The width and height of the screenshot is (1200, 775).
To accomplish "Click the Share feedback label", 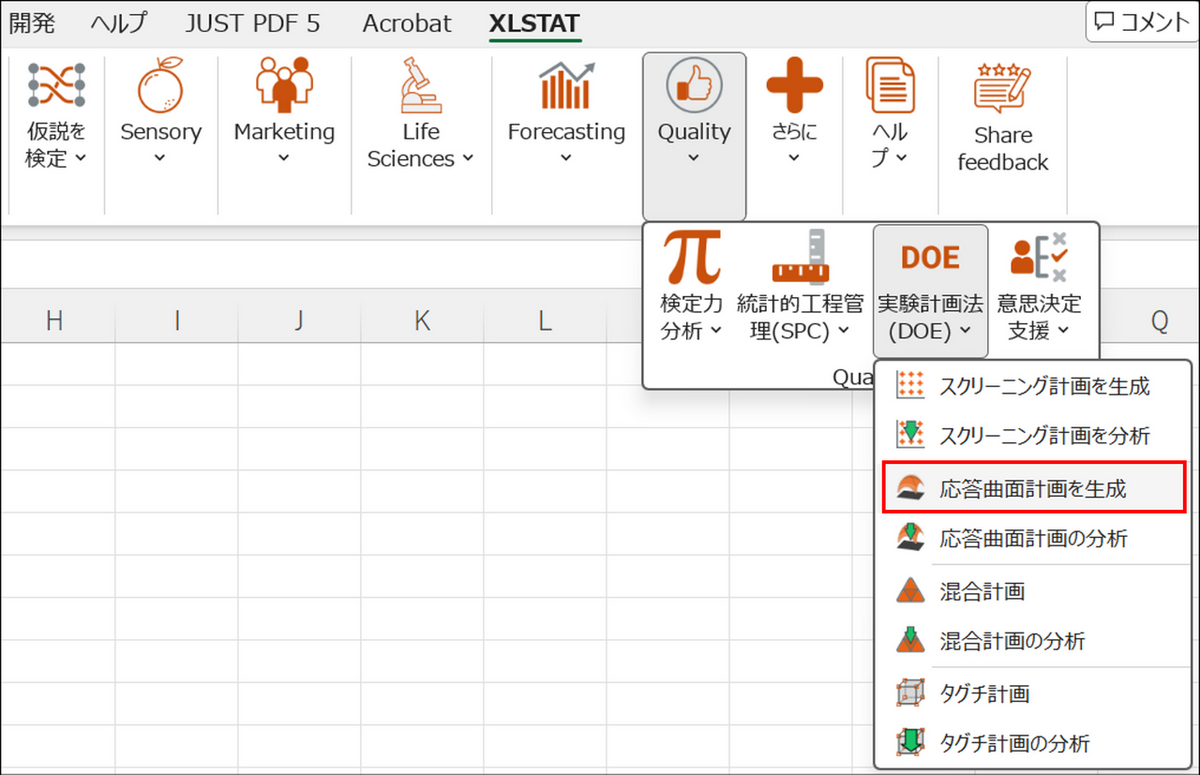I will [1002, 149].
